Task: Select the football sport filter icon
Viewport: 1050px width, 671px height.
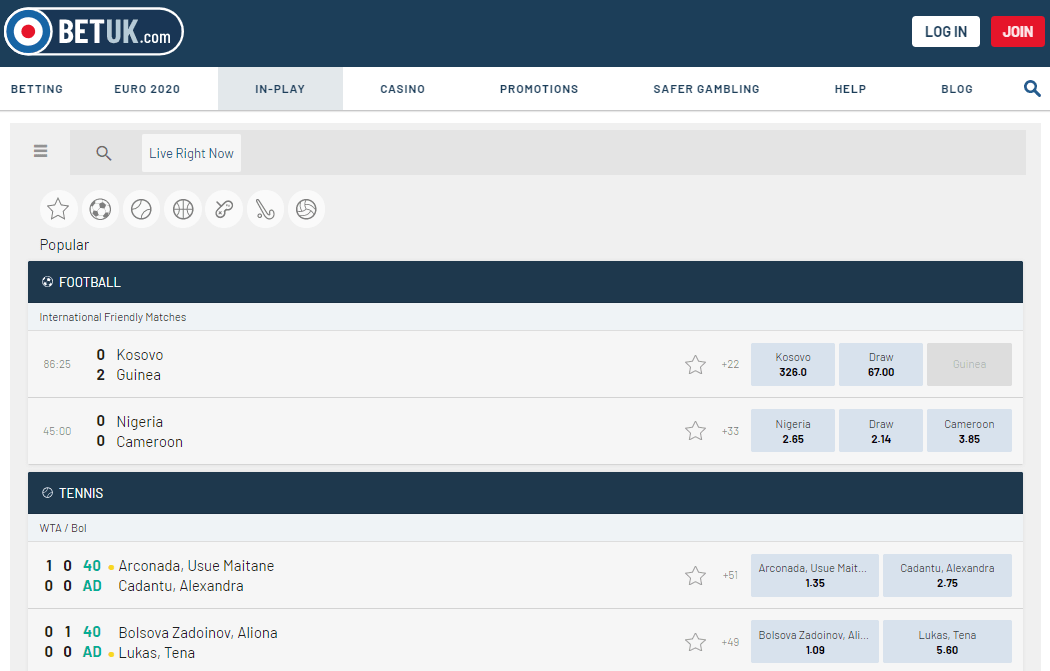Action: click(100, 209)
